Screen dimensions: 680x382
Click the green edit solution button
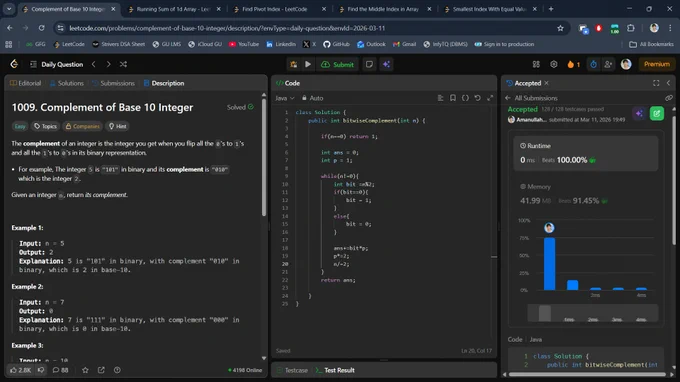click(657, 114)
